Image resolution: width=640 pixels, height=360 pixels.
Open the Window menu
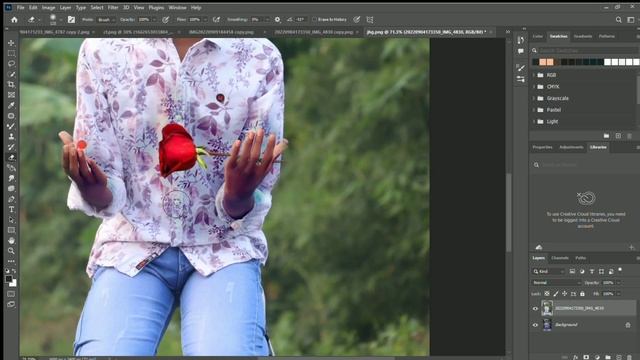[x=177, y=7]
